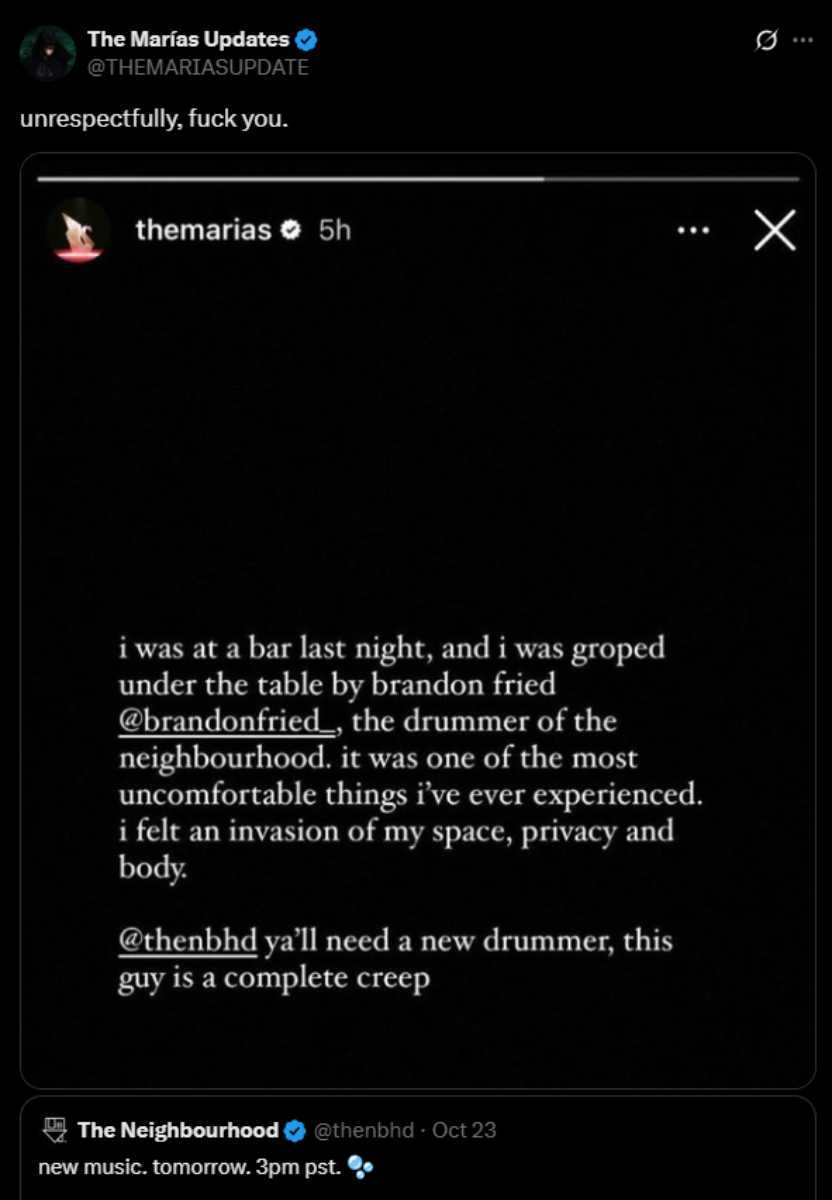Image resolution: width=832 pixels, height=1200 pixels.
Task: Click the verified badge next to themarias
Action: (x=291, y=231)
